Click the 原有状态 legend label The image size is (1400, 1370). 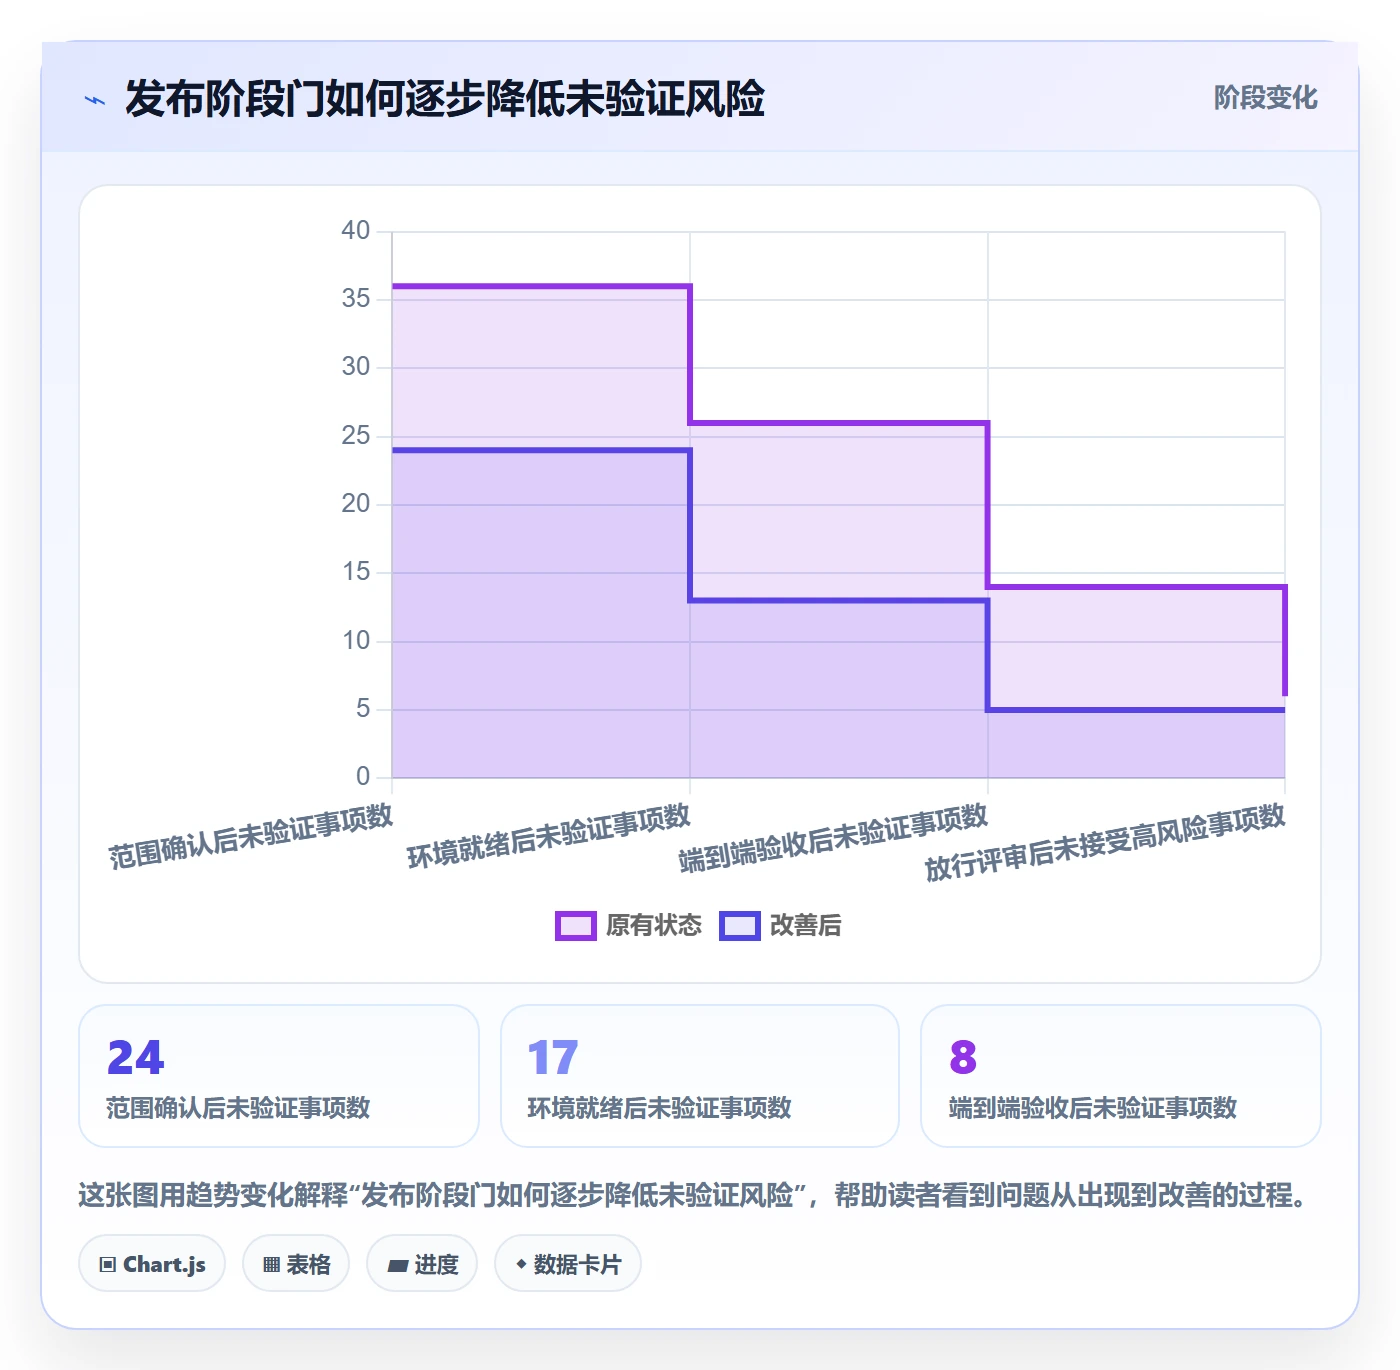coord(654,926)
